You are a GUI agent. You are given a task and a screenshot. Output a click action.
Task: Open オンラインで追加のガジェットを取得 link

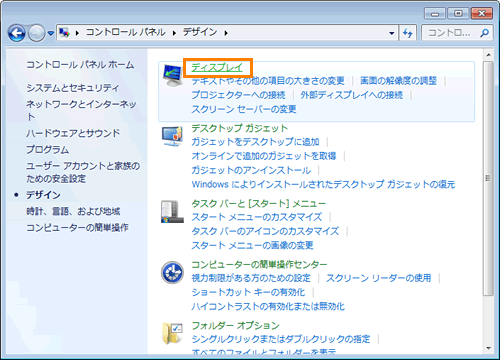point(264,156)
